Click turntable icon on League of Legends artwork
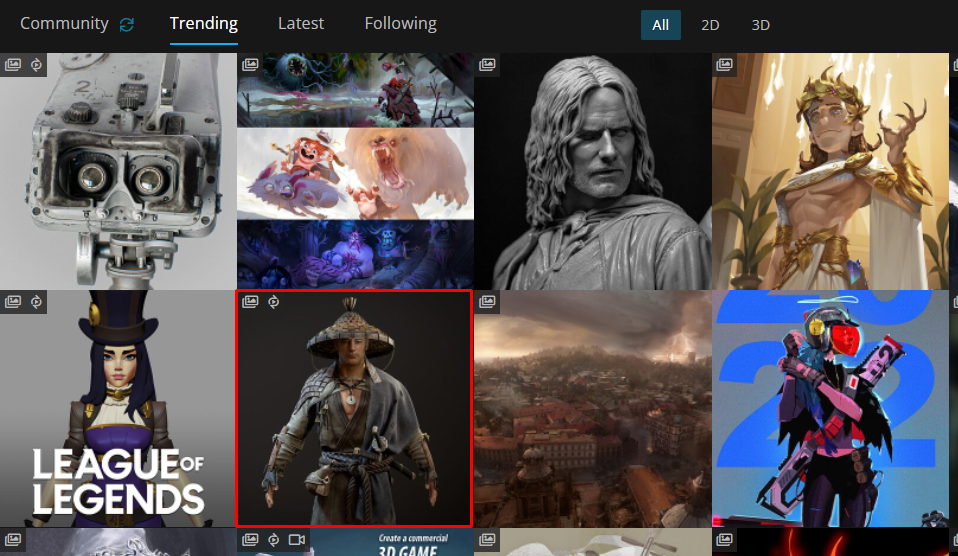 click(x=36, y=301)
